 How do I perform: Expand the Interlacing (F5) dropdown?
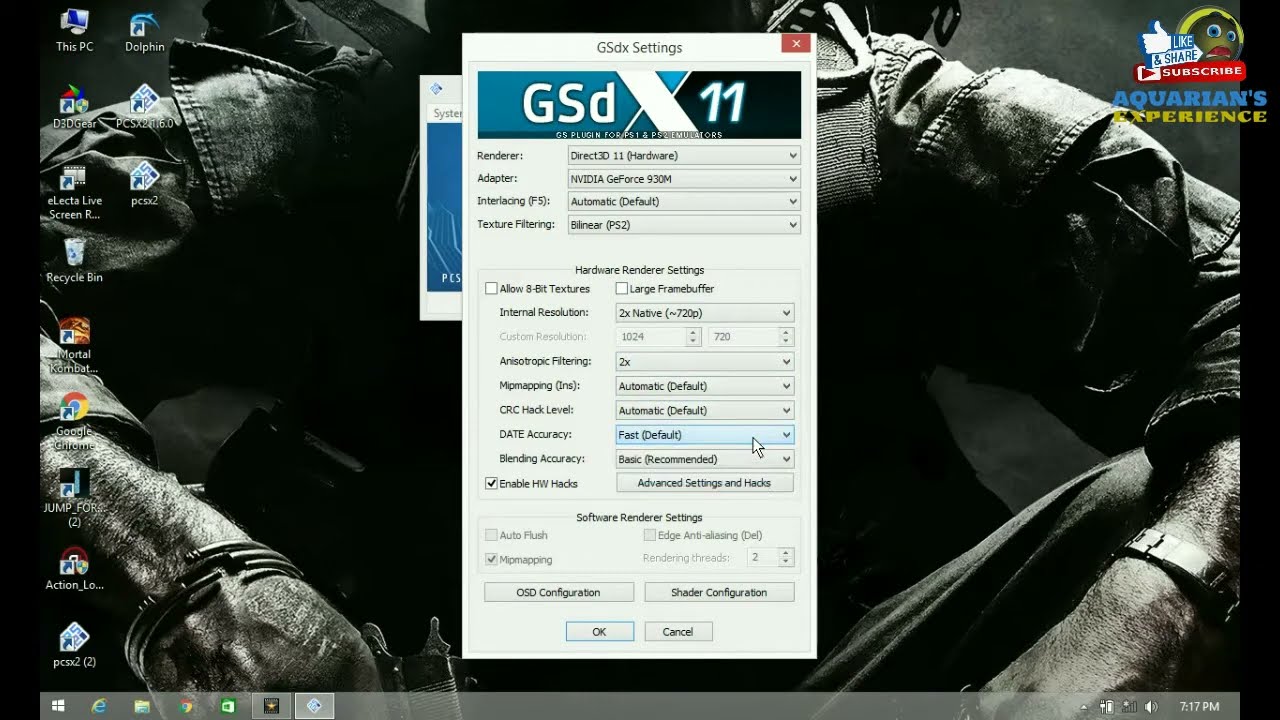tap(684, 202)
